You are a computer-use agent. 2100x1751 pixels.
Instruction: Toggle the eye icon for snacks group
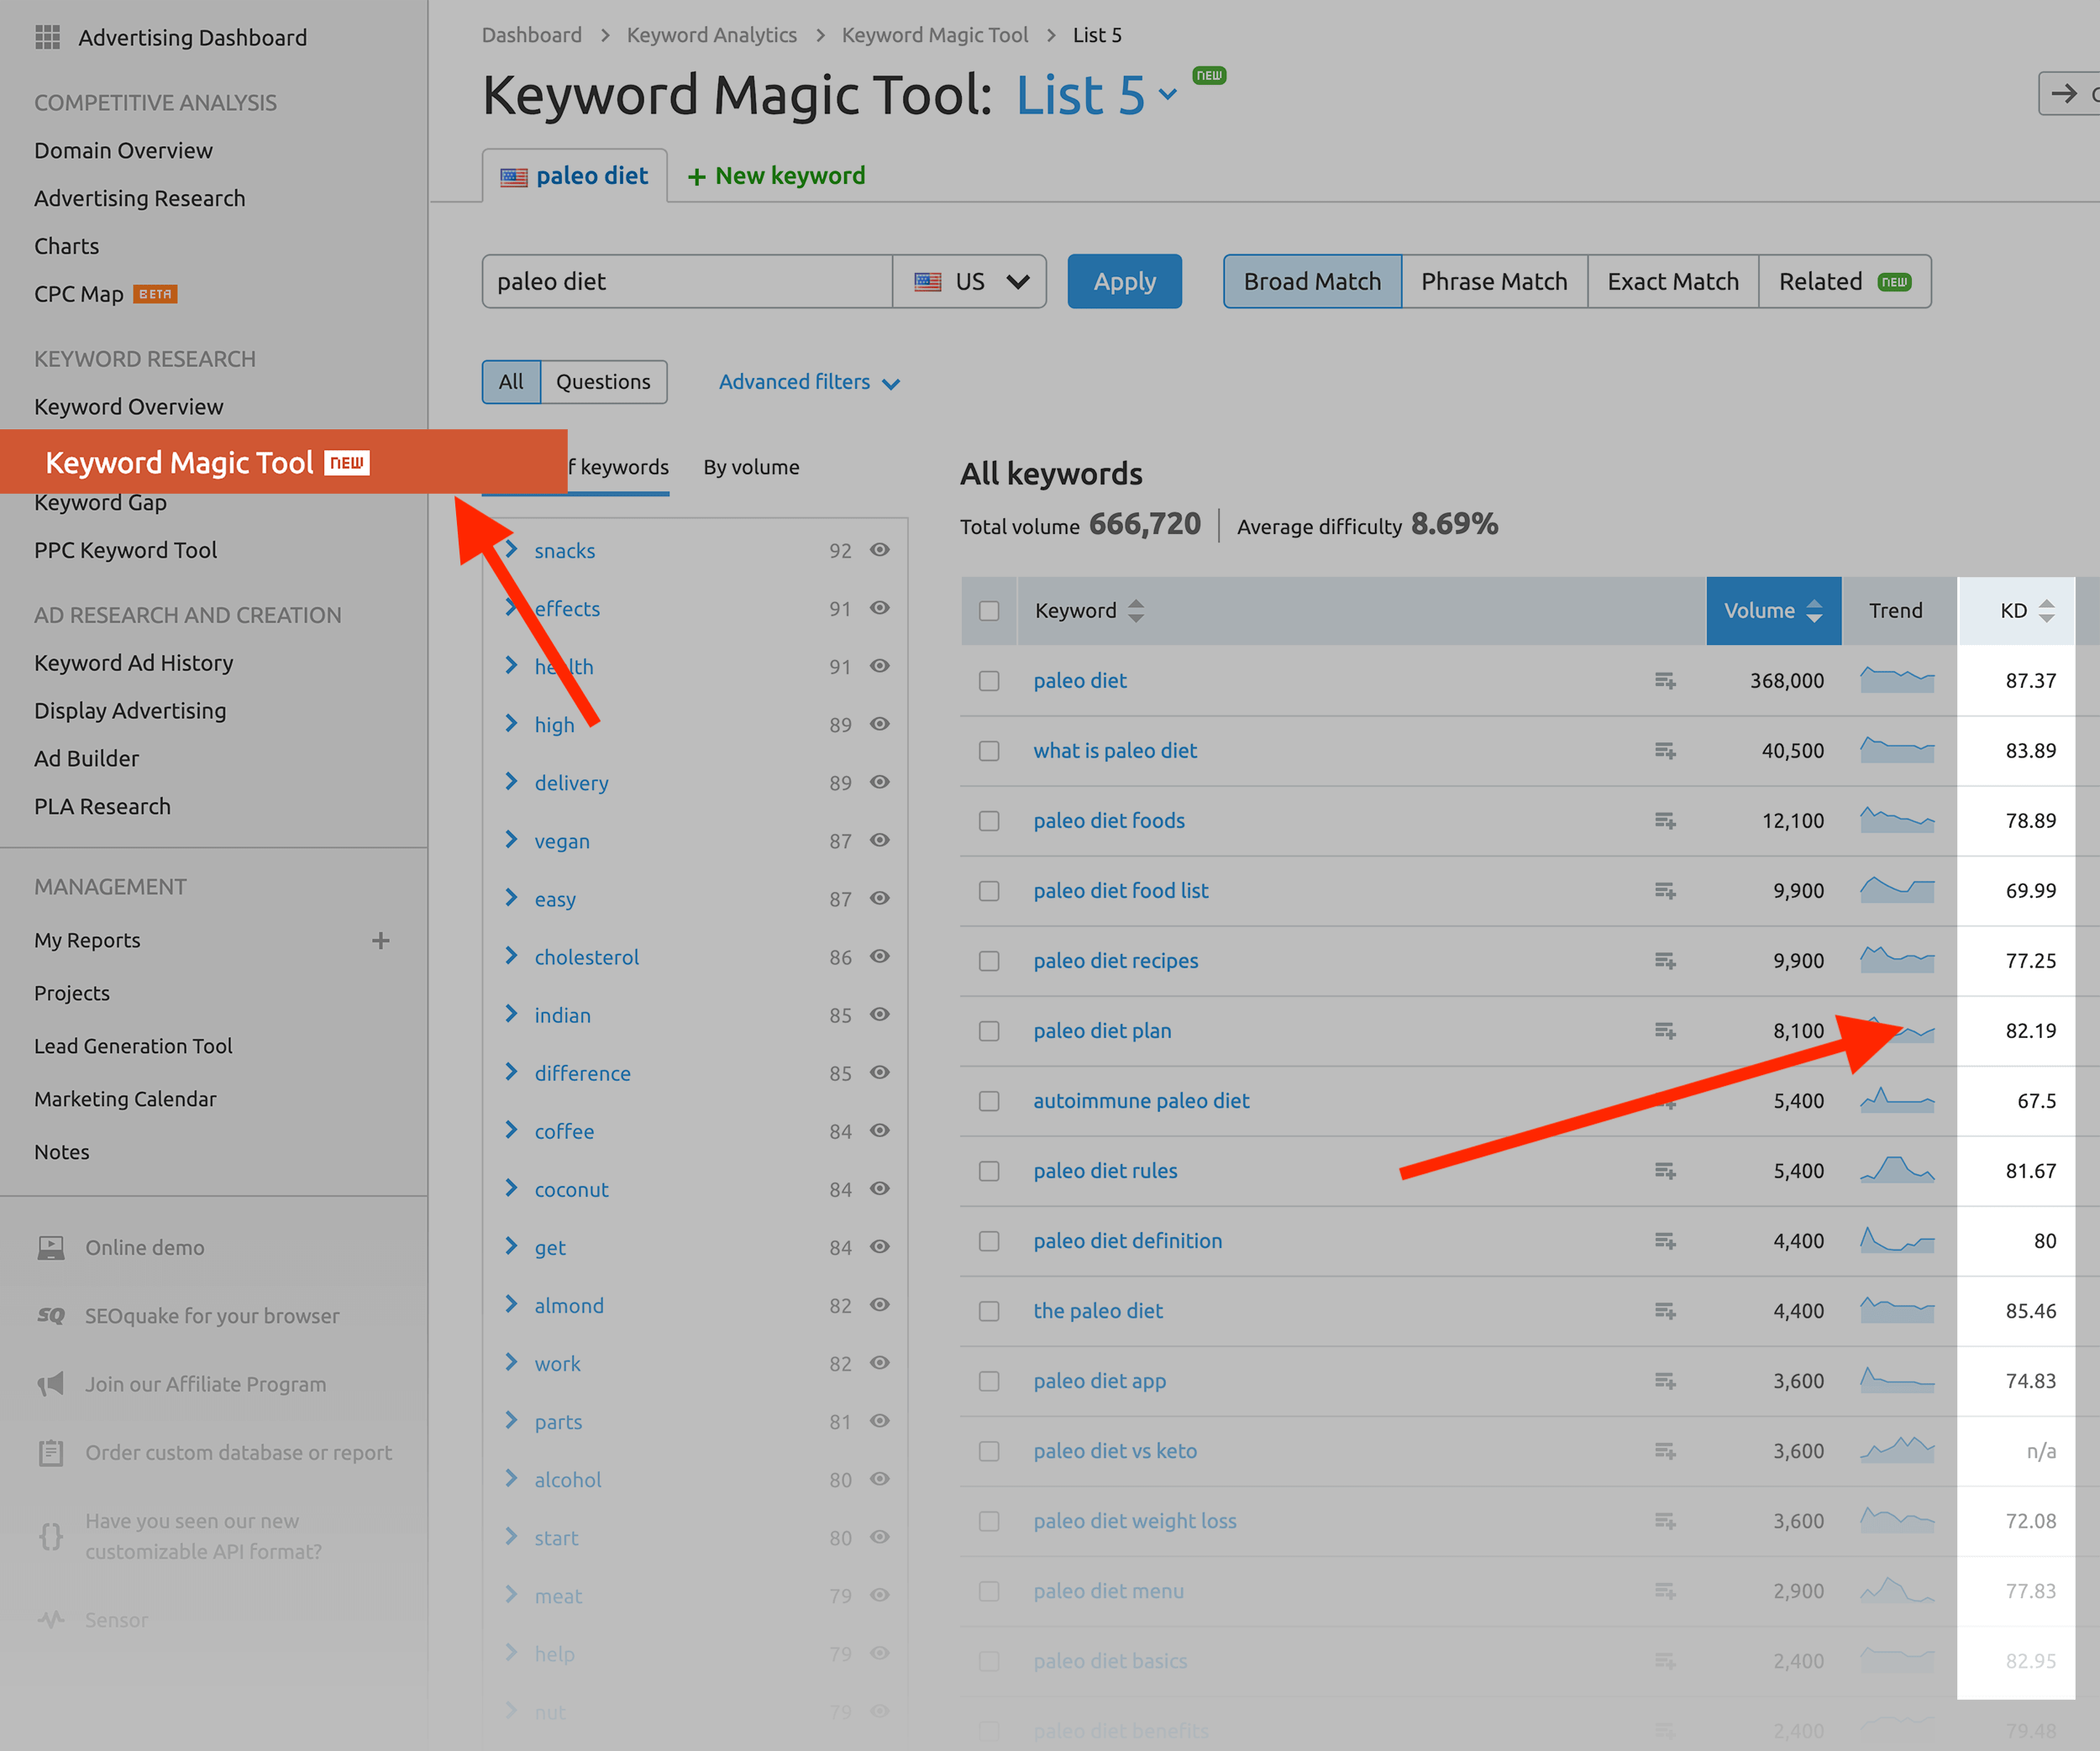[x=879, y=550]
